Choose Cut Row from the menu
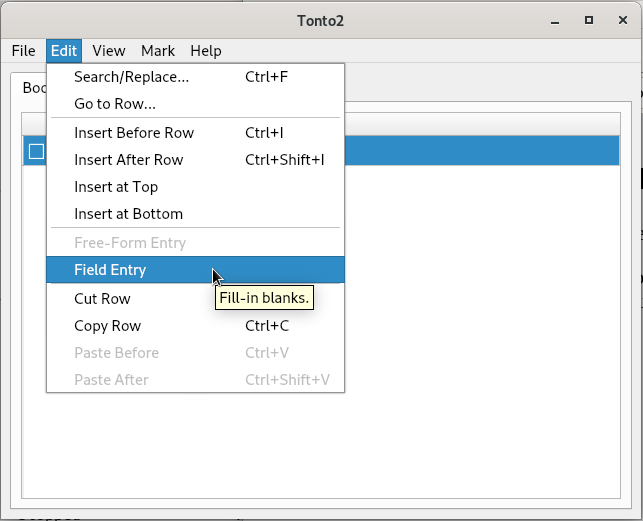This screenshot has height=521, width=643. coord(102,299)
